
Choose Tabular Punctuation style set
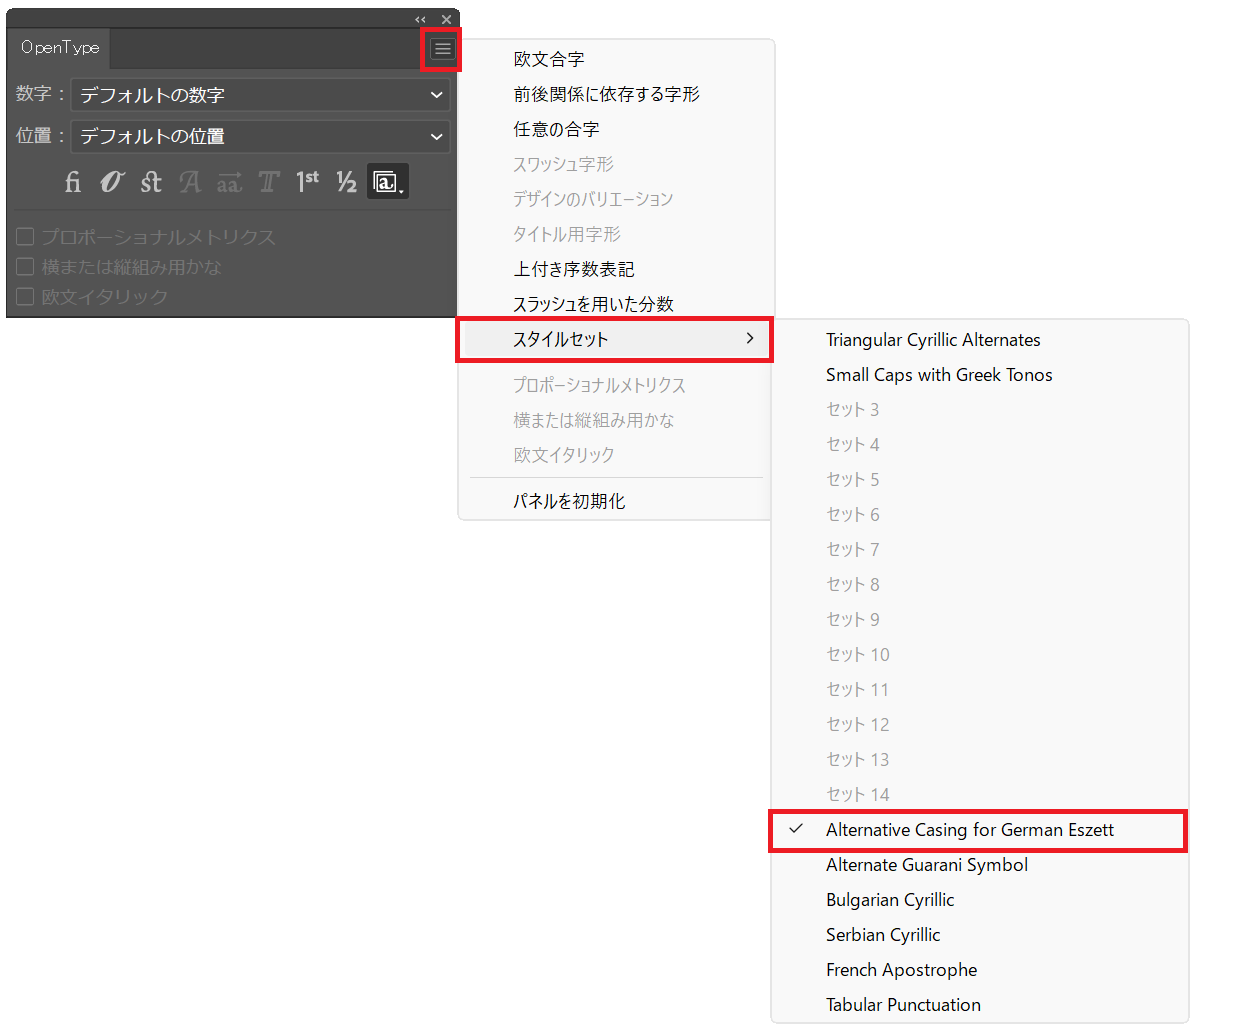903,1005
